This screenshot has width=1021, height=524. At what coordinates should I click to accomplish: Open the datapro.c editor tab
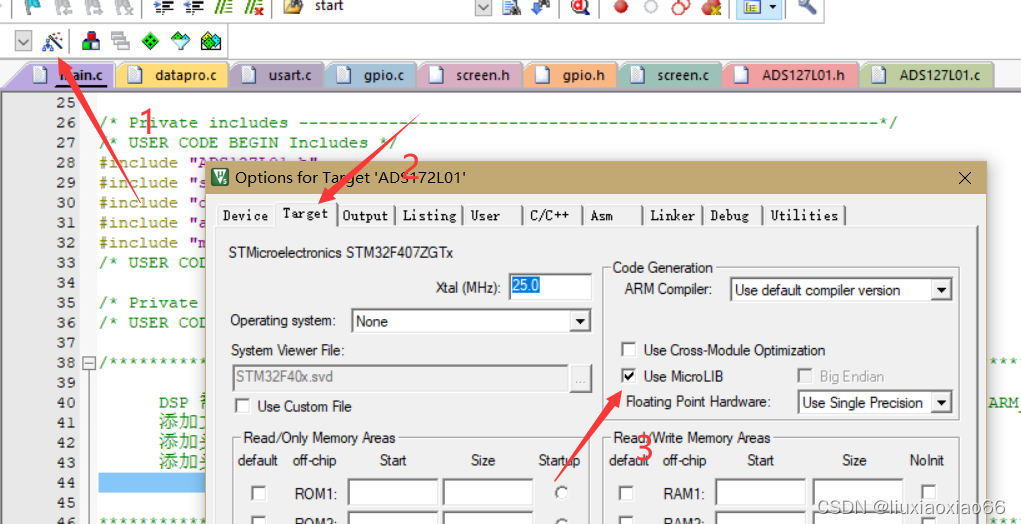(x=174, y=75)
